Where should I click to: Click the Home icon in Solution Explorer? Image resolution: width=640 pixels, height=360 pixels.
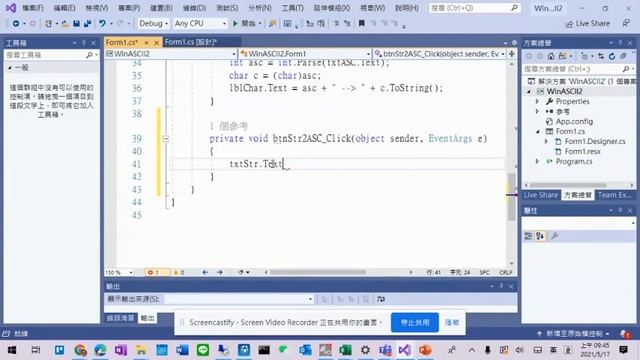(551, 56)
